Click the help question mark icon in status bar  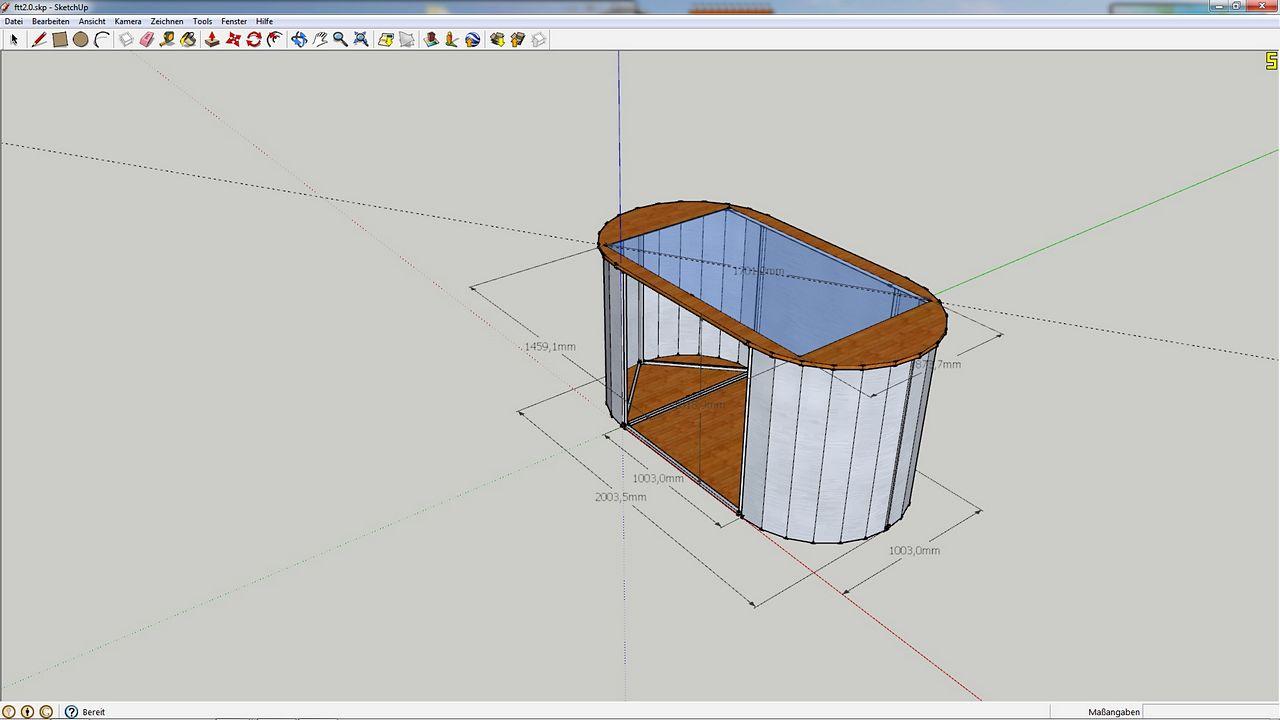[x=71, y=712]
